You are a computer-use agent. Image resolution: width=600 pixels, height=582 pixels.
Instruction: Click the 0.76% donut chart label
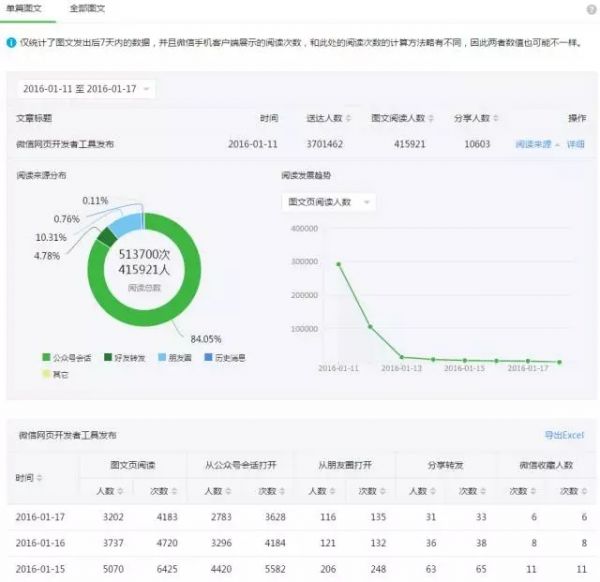(x=67, y=219)
